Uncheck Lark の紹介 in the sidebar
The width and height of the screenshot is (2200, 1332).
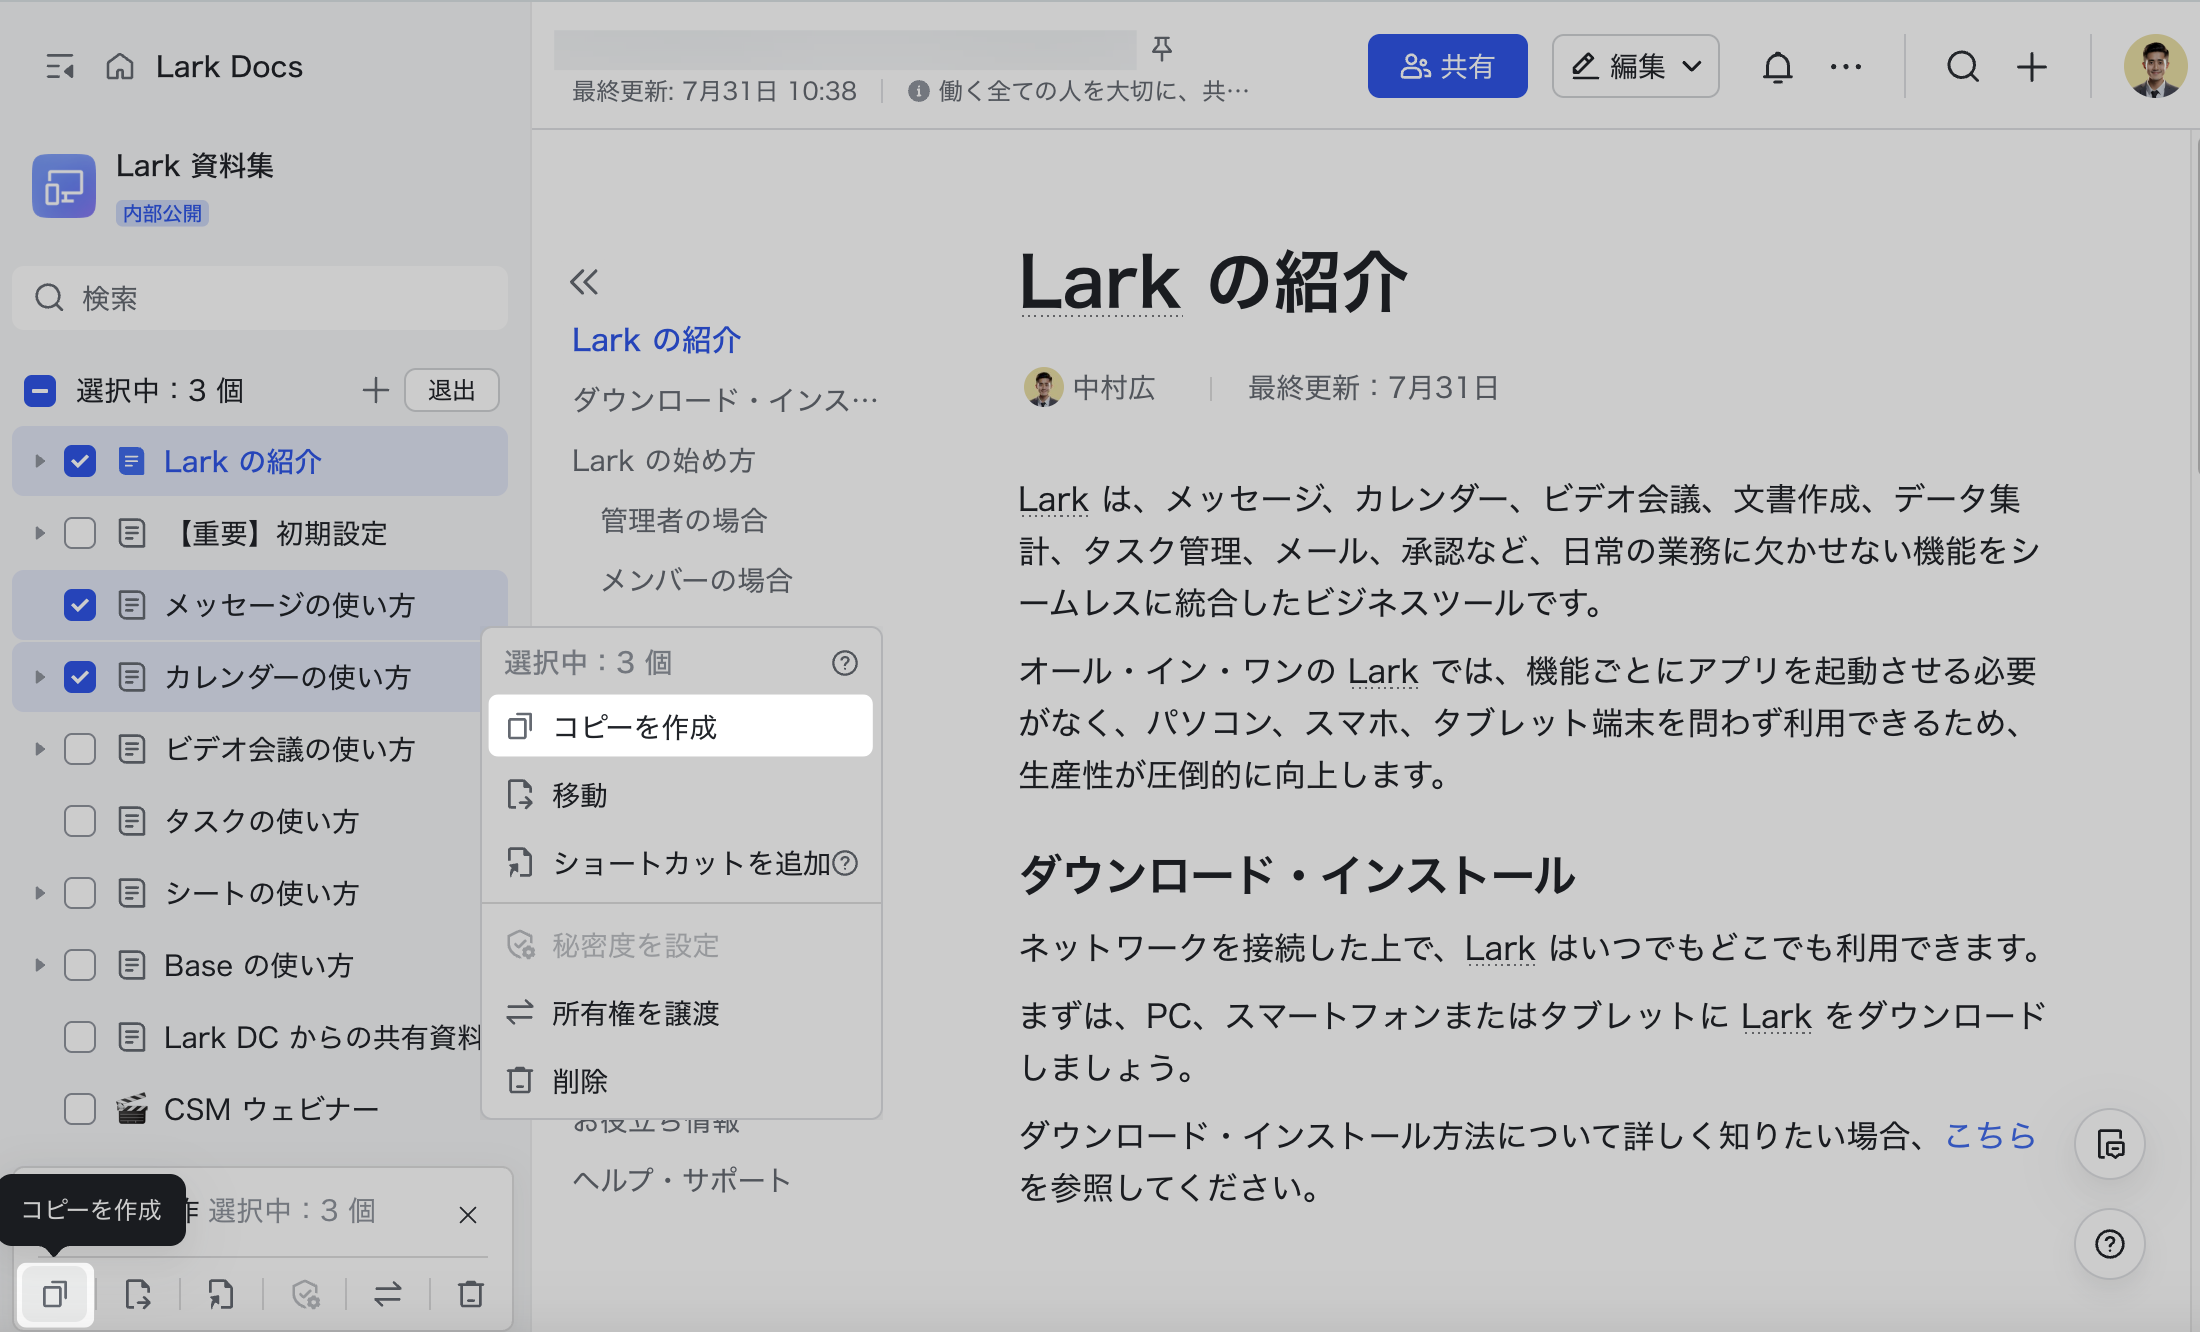(x=79, y=461)
